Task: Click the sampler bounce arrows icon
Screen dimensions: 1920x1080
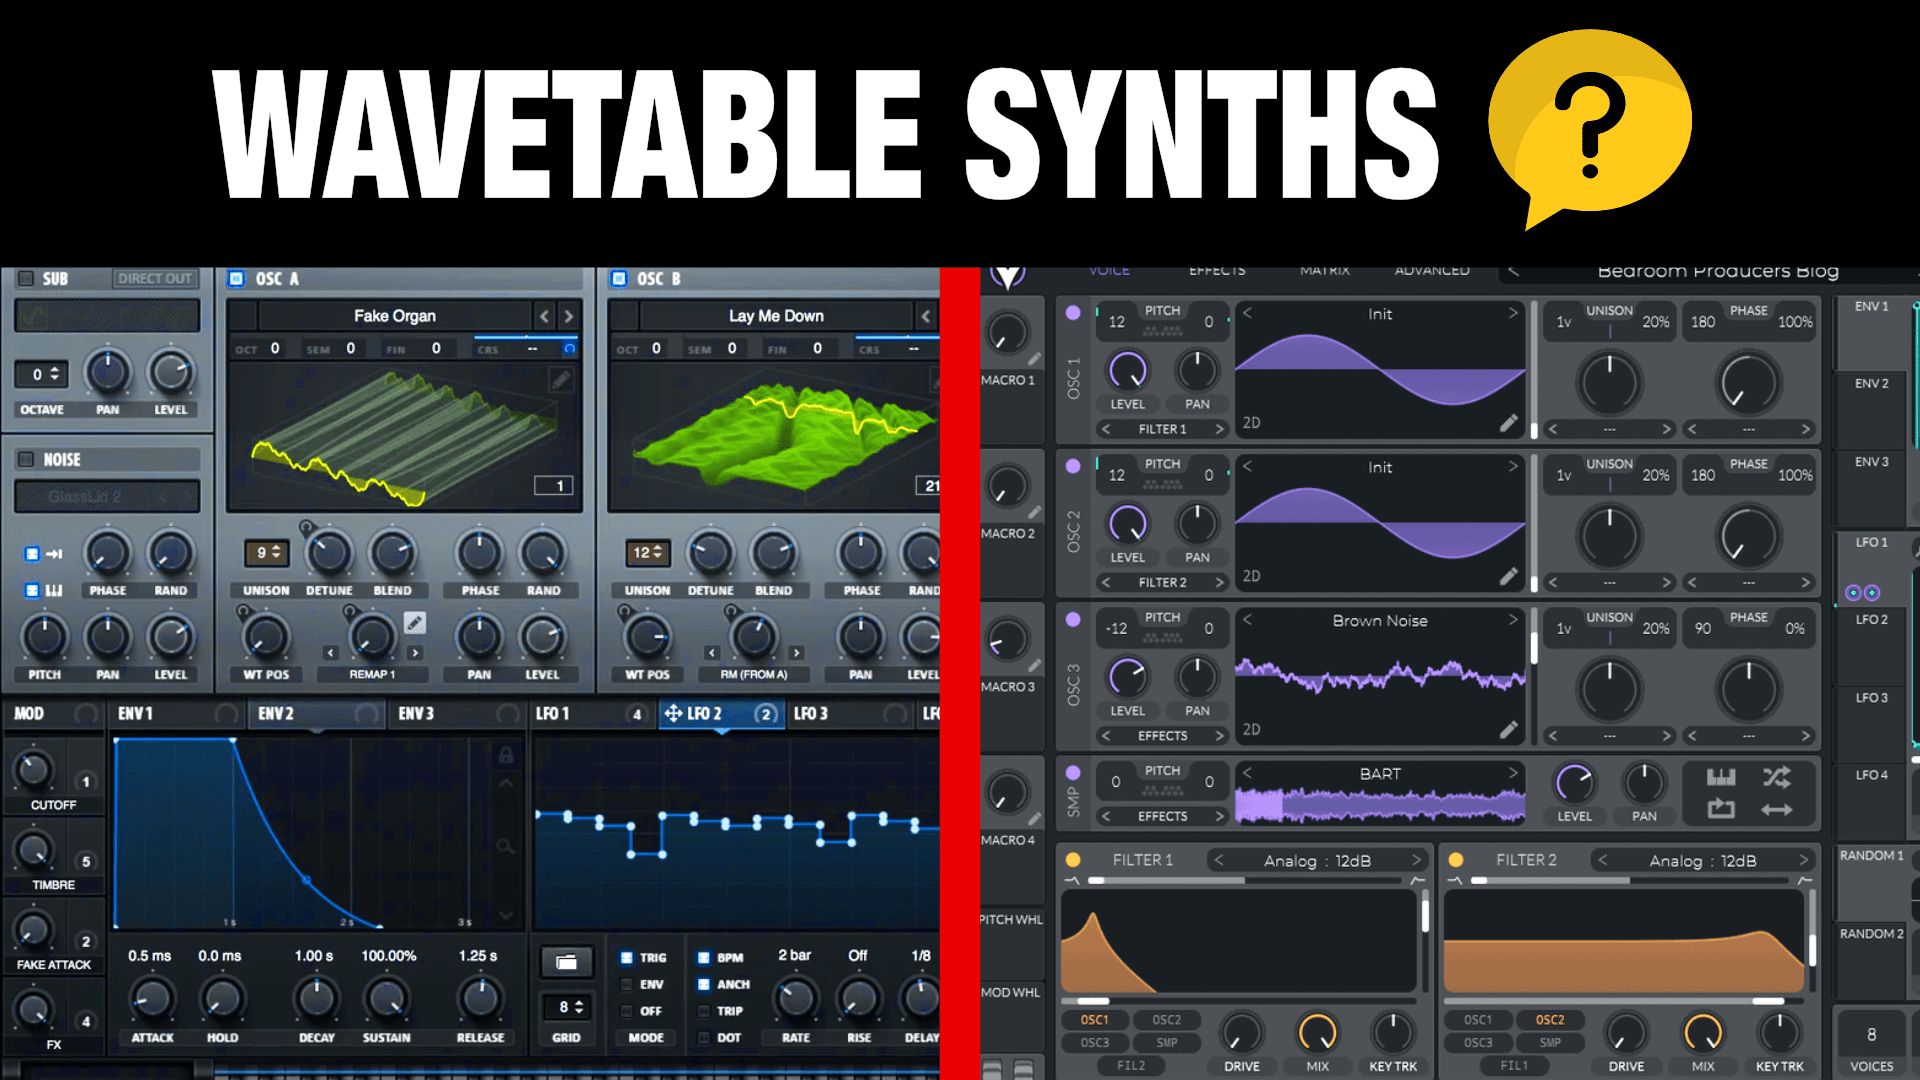Action: [x=1777, y=809]
